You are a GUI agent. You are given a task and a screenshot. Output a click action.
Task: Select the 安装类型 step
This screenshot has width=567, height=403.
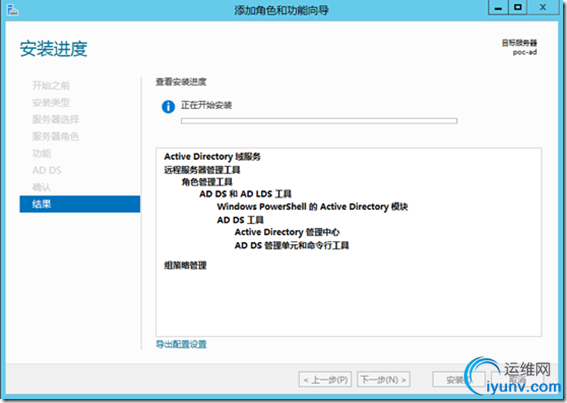point(51,103)
